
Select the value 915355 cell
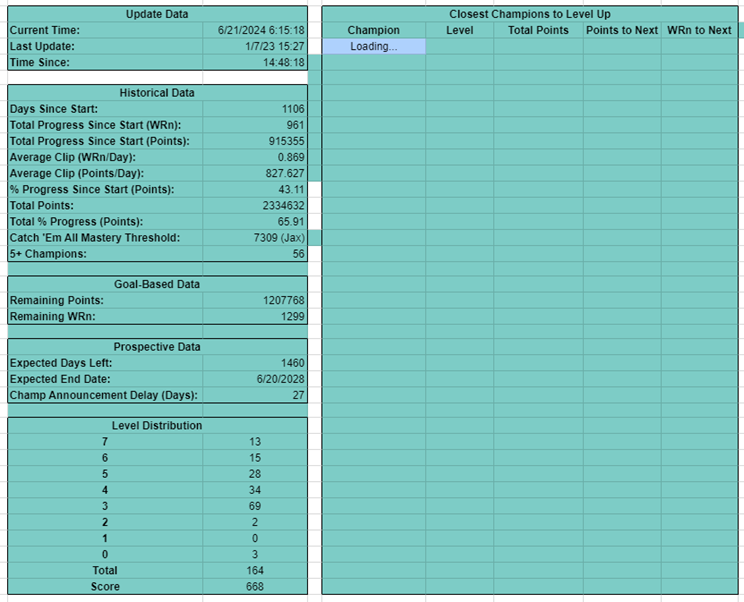[x=255, y=141]
